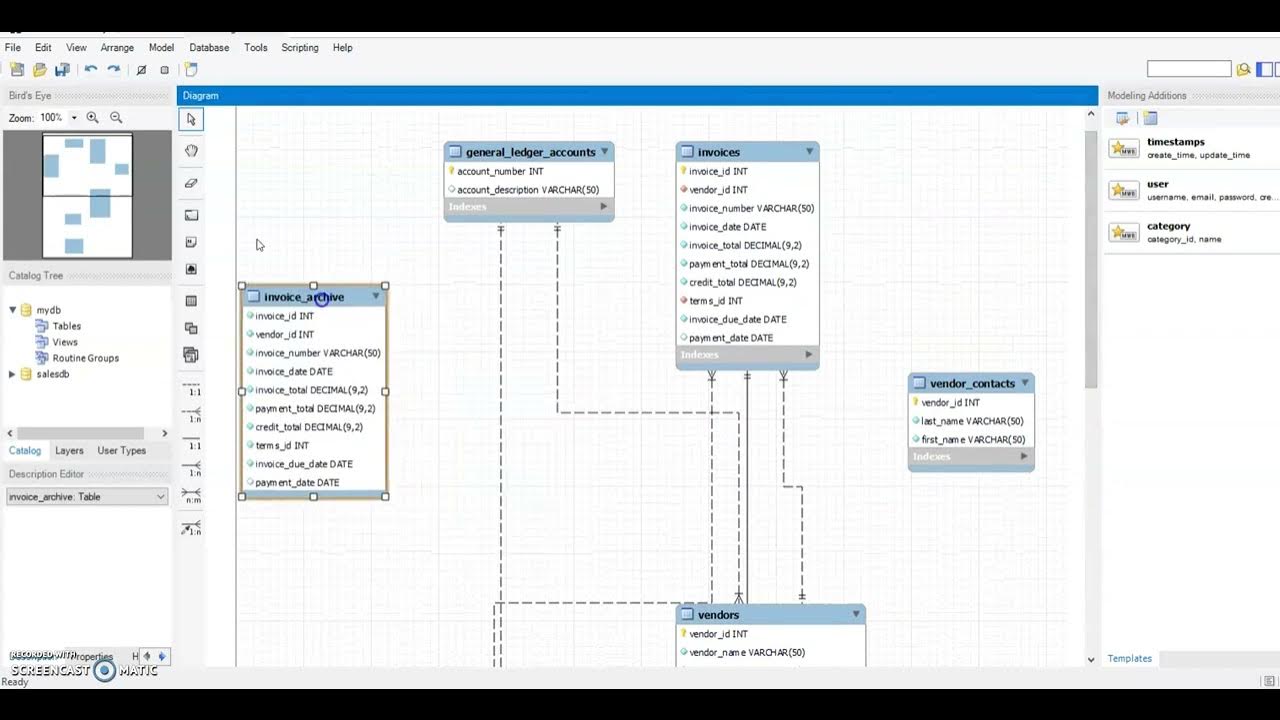Save the model with floppy disk icon

click(x=62, y=70)
